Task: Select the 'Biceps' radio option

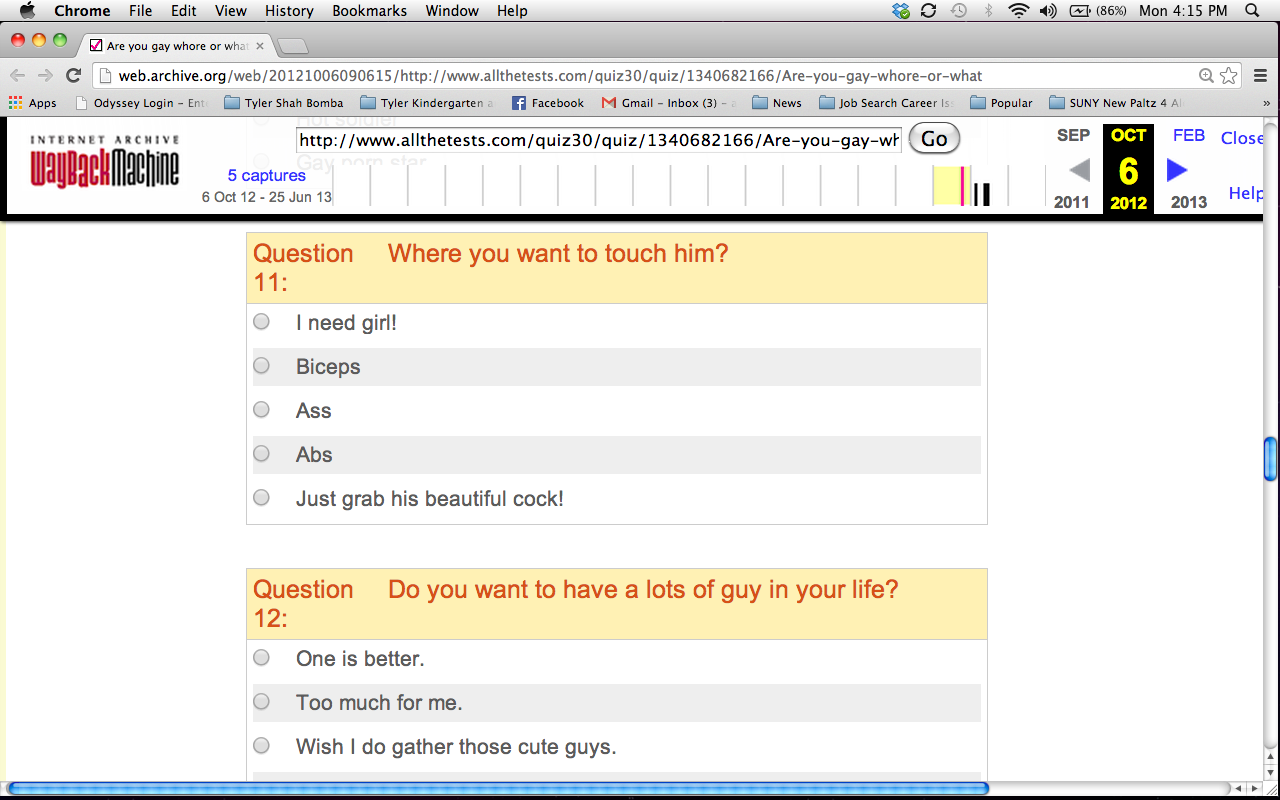Action: [x=261, y=366]
